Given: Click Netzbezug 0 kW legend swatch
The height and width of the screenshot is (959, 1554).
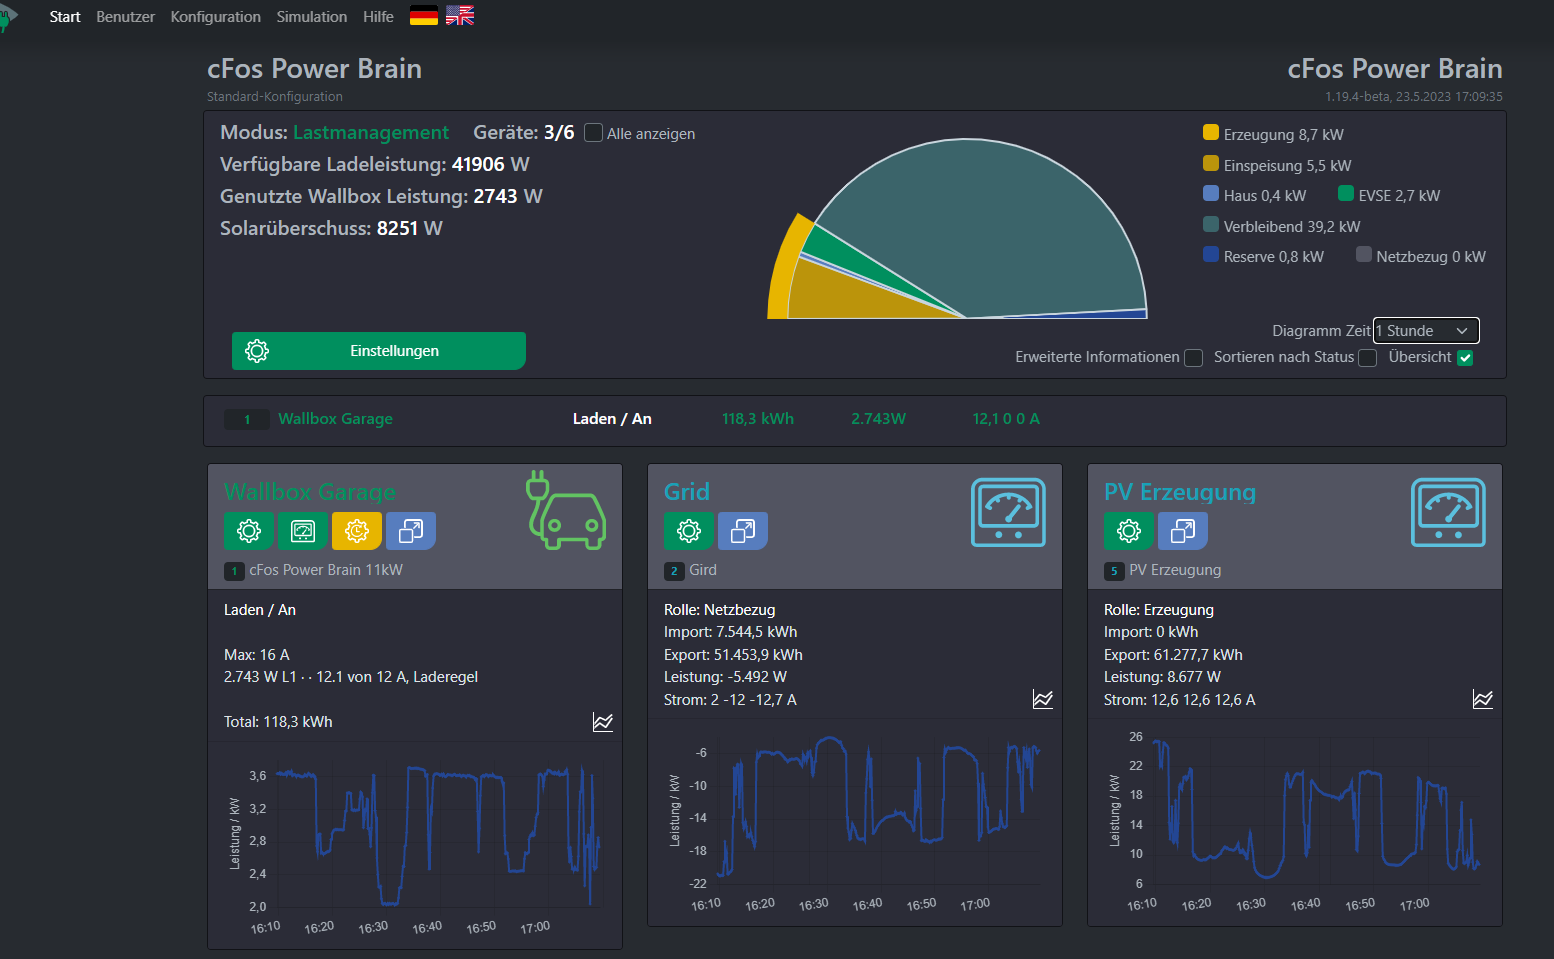Looking at the screenshot, I should [x=1364, y=255].
